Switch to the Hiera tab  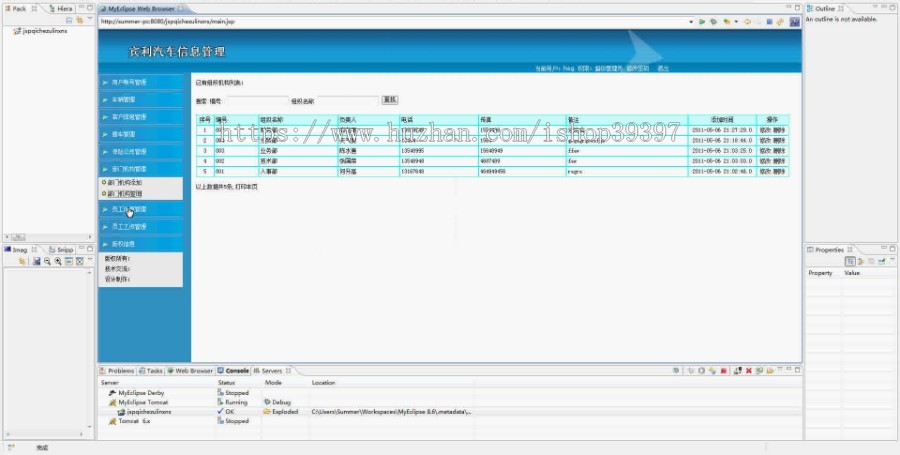point(61,9)
